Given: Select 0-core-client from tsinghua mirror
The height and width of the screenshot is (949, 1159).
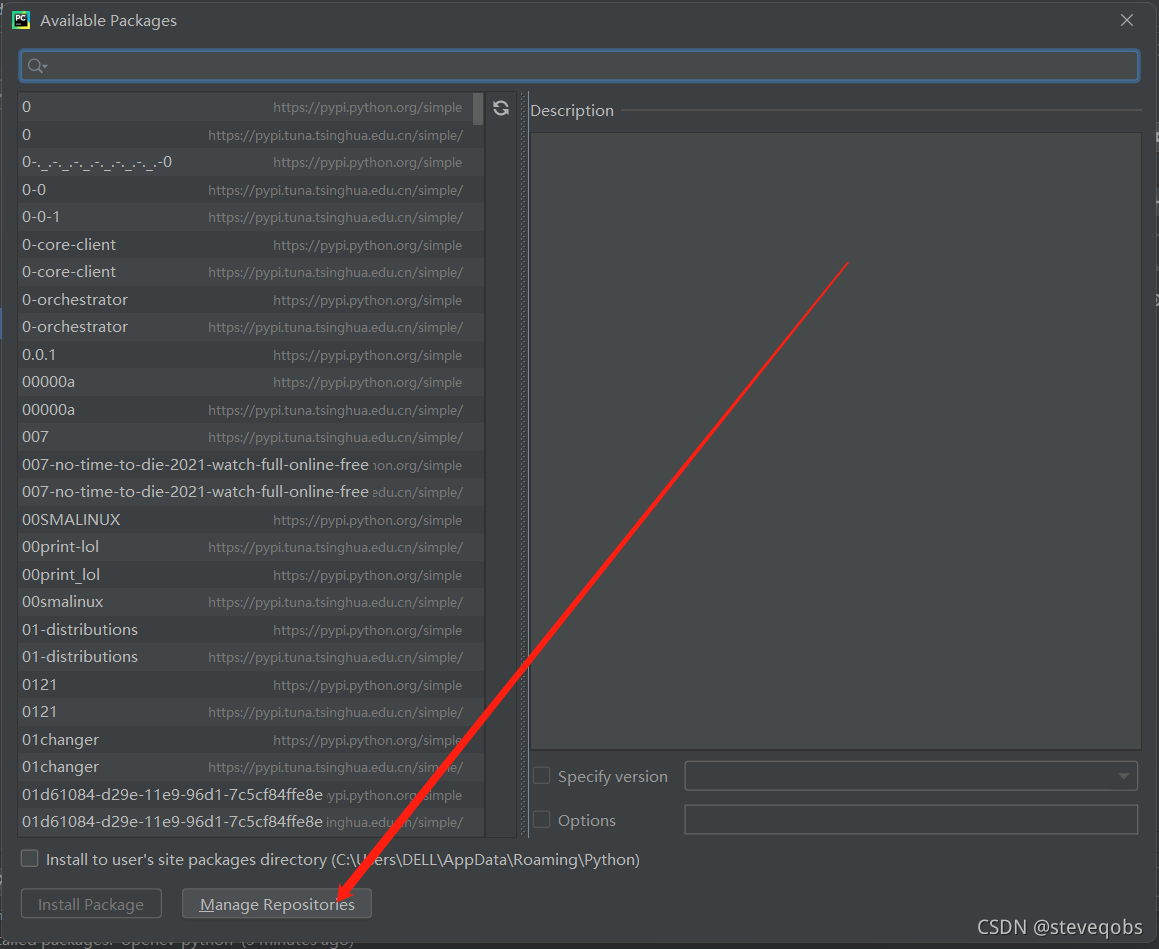Looking at the screenshot, I should tap(251, 272).
